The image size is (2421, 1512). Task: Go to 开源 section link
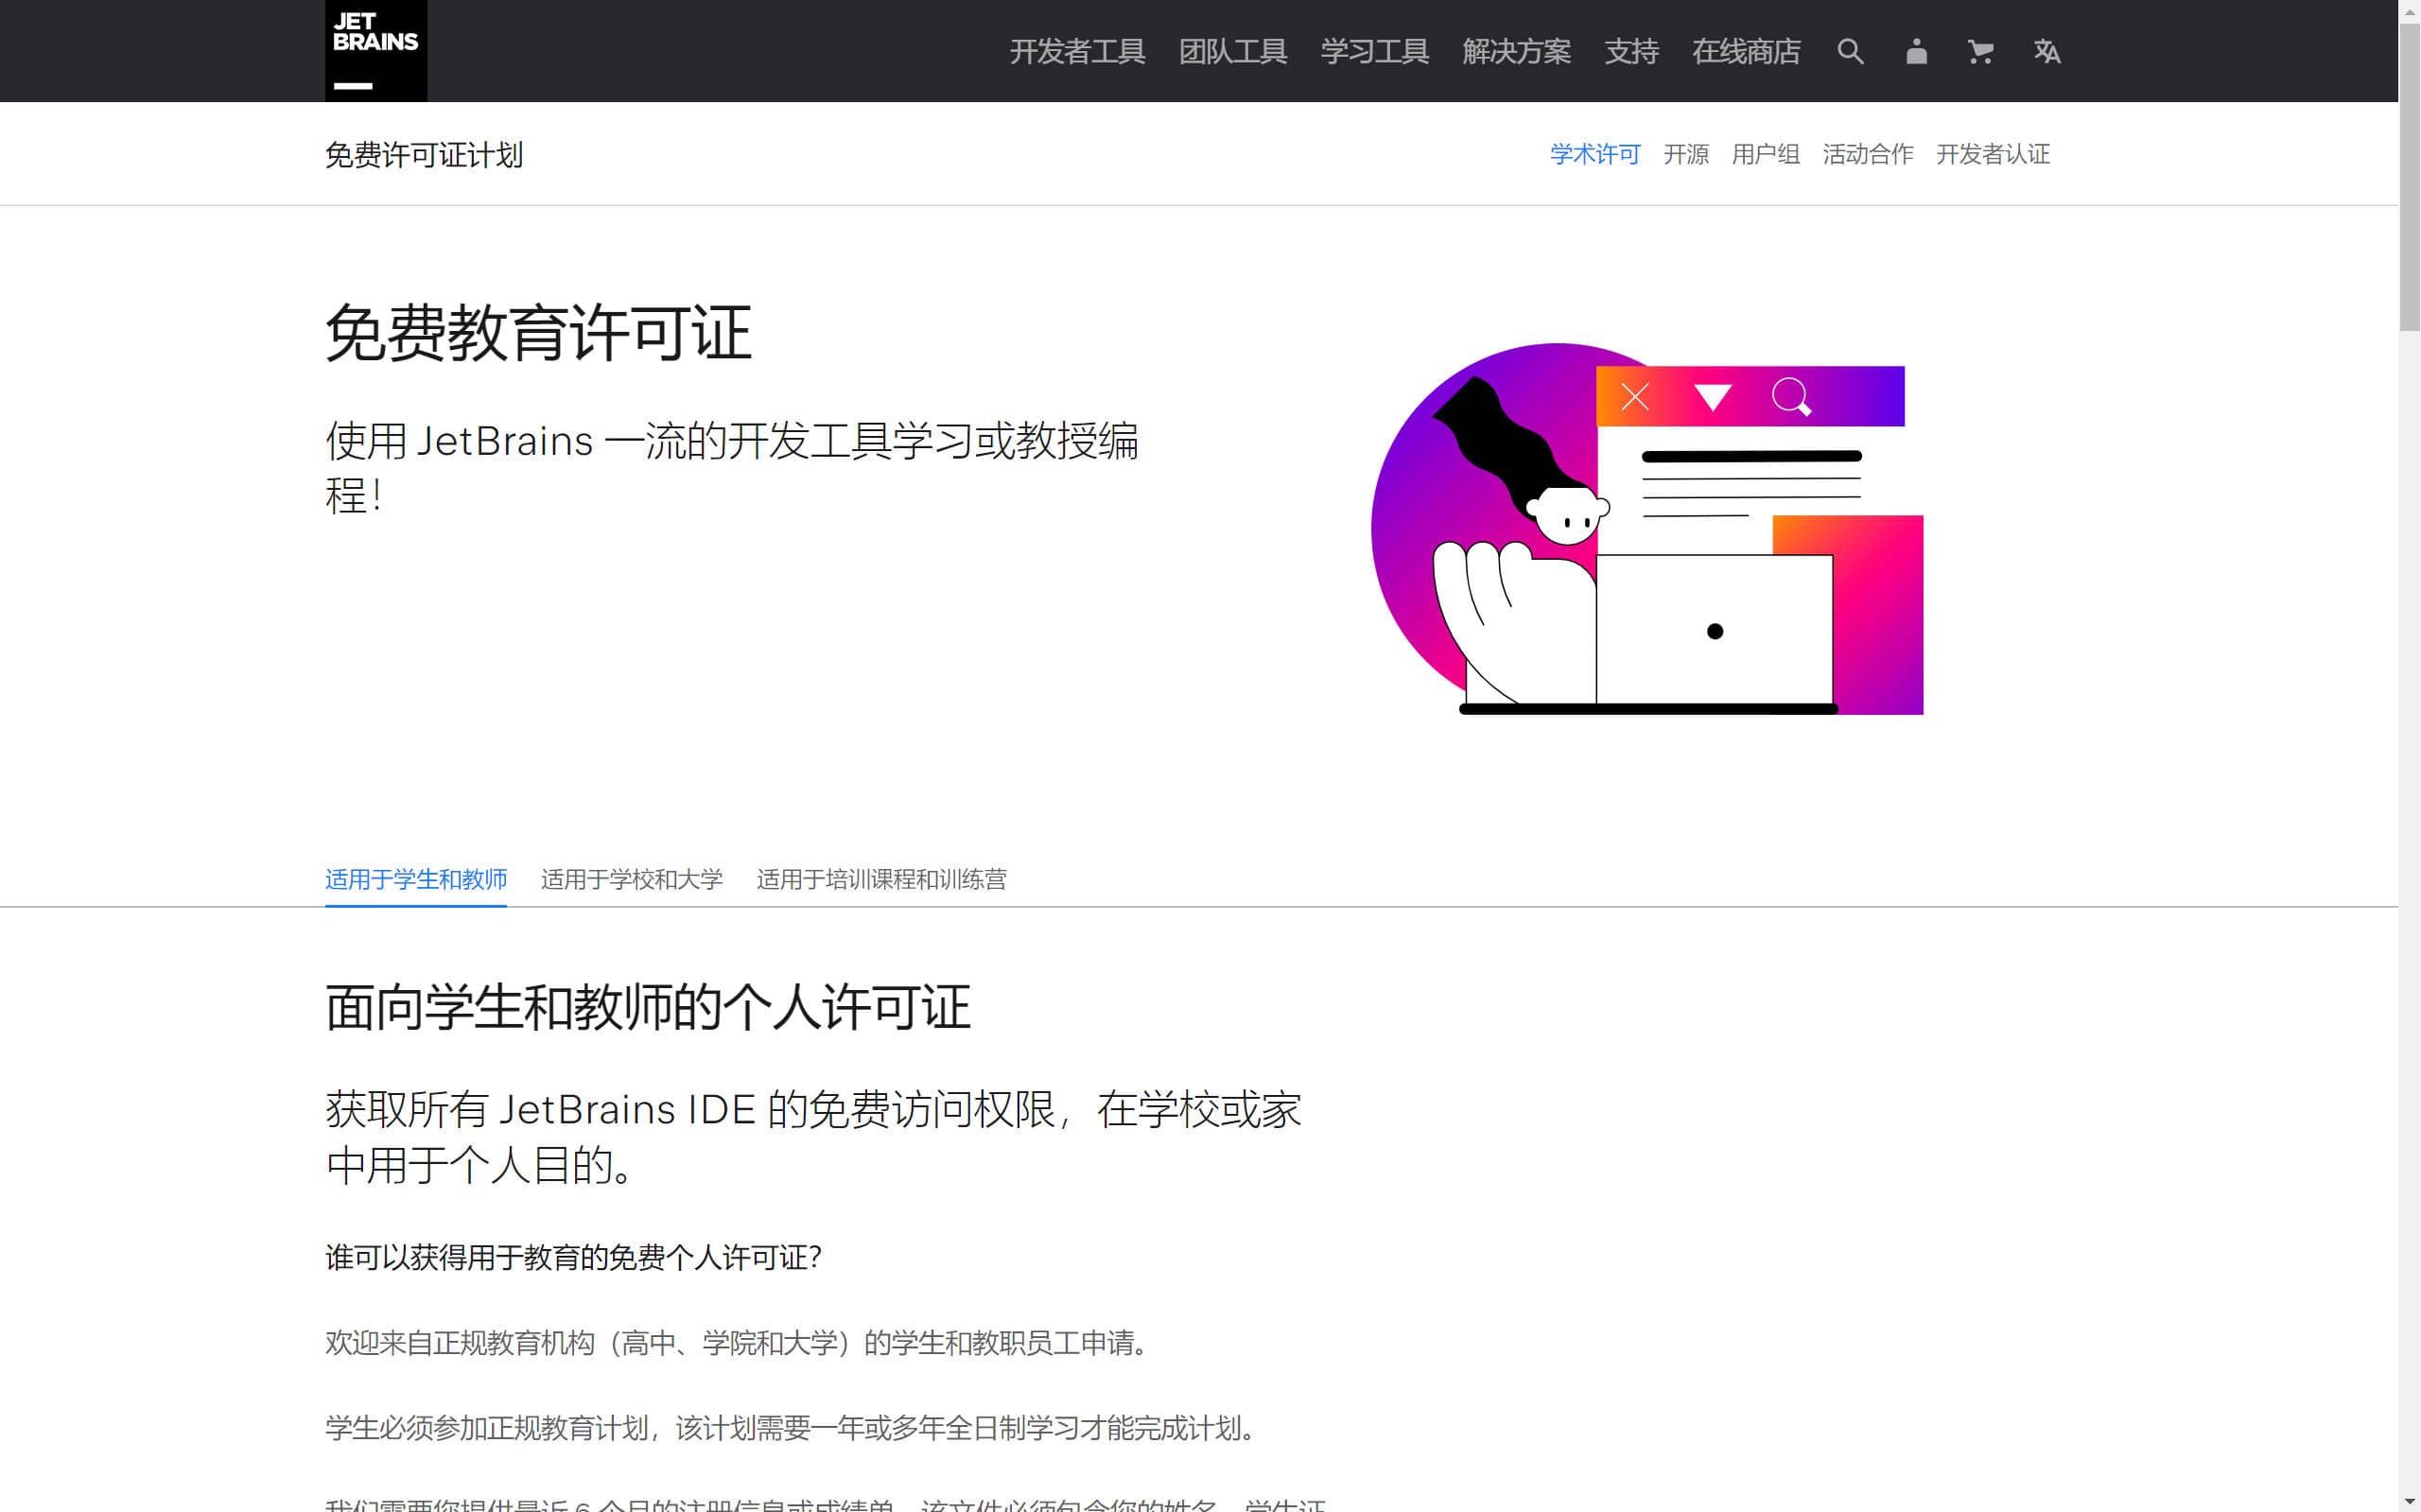1686,154
